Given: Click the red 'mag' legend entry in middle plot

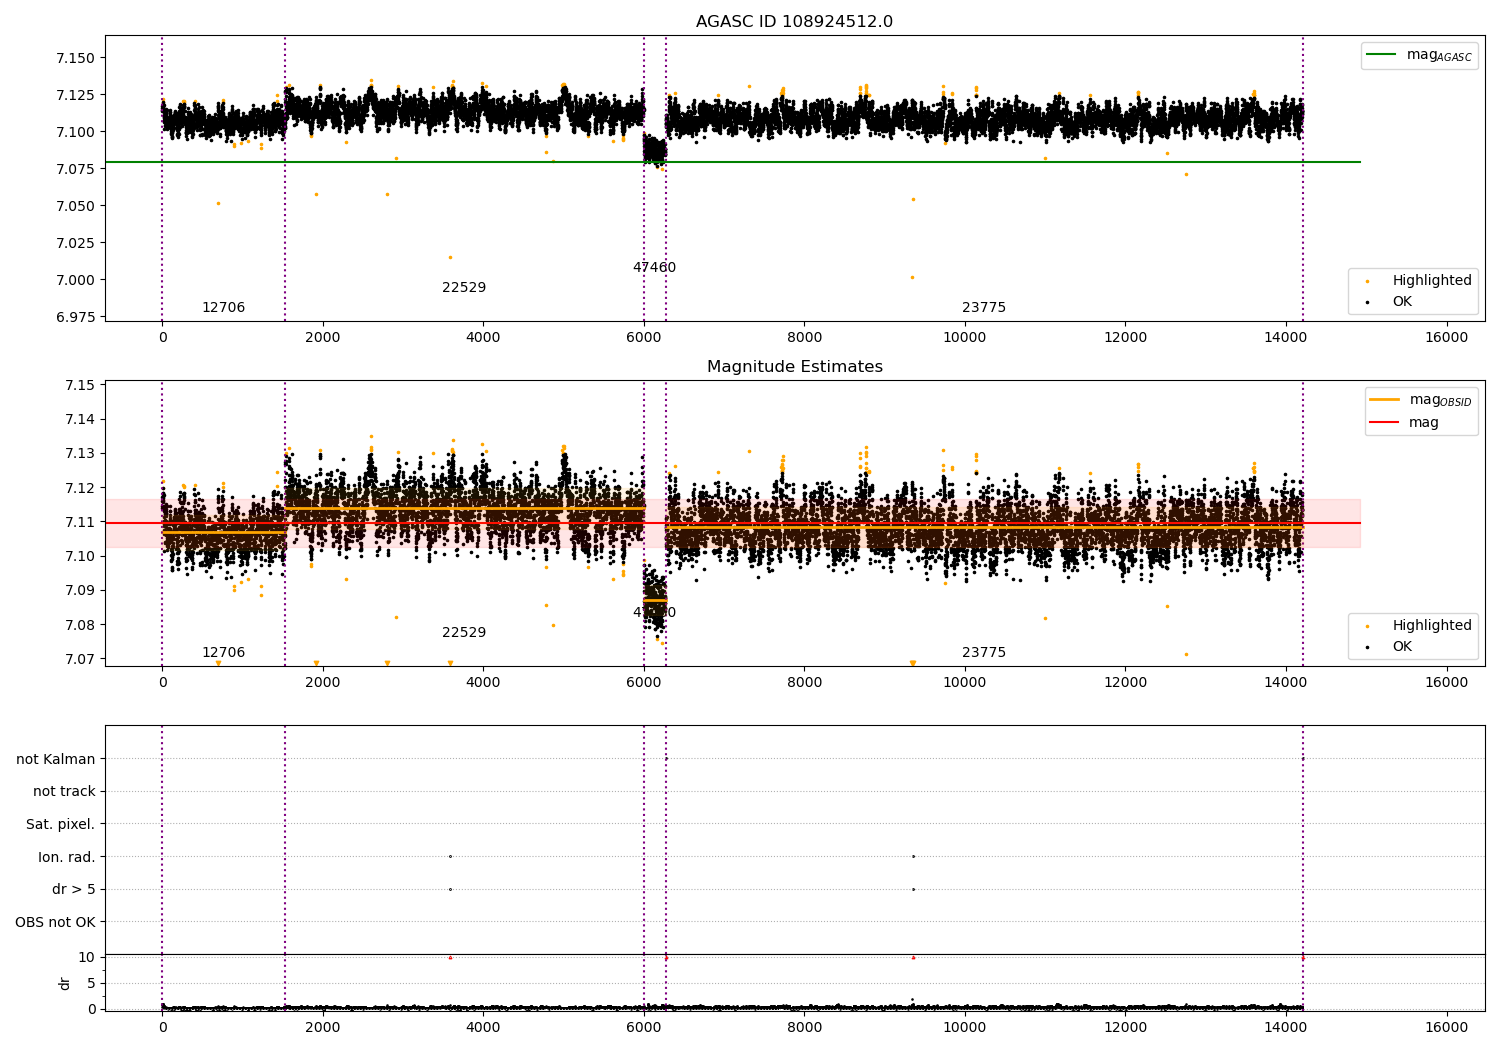Looking at the screenshot, I should [x=1405, y=422].
